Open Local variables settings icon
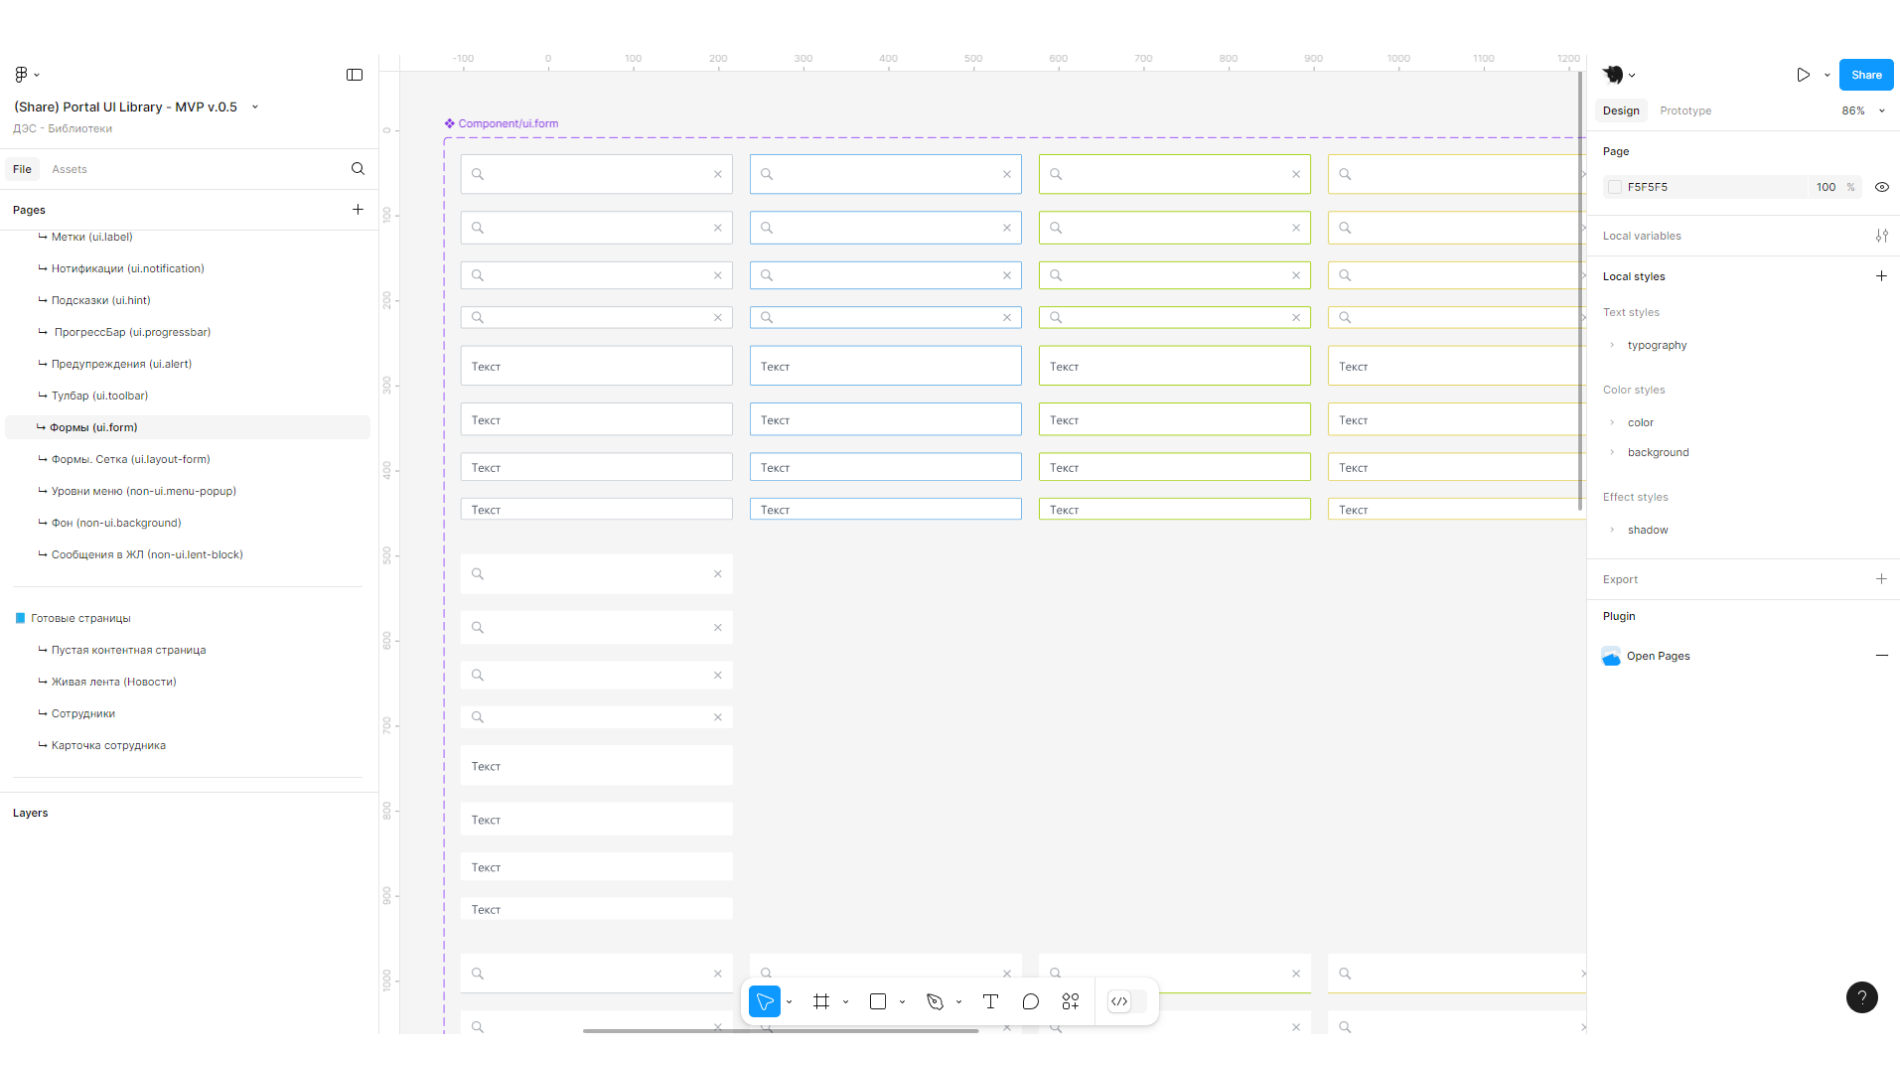Viewport: 1900px width, 1089px height. coord(1881,235)
